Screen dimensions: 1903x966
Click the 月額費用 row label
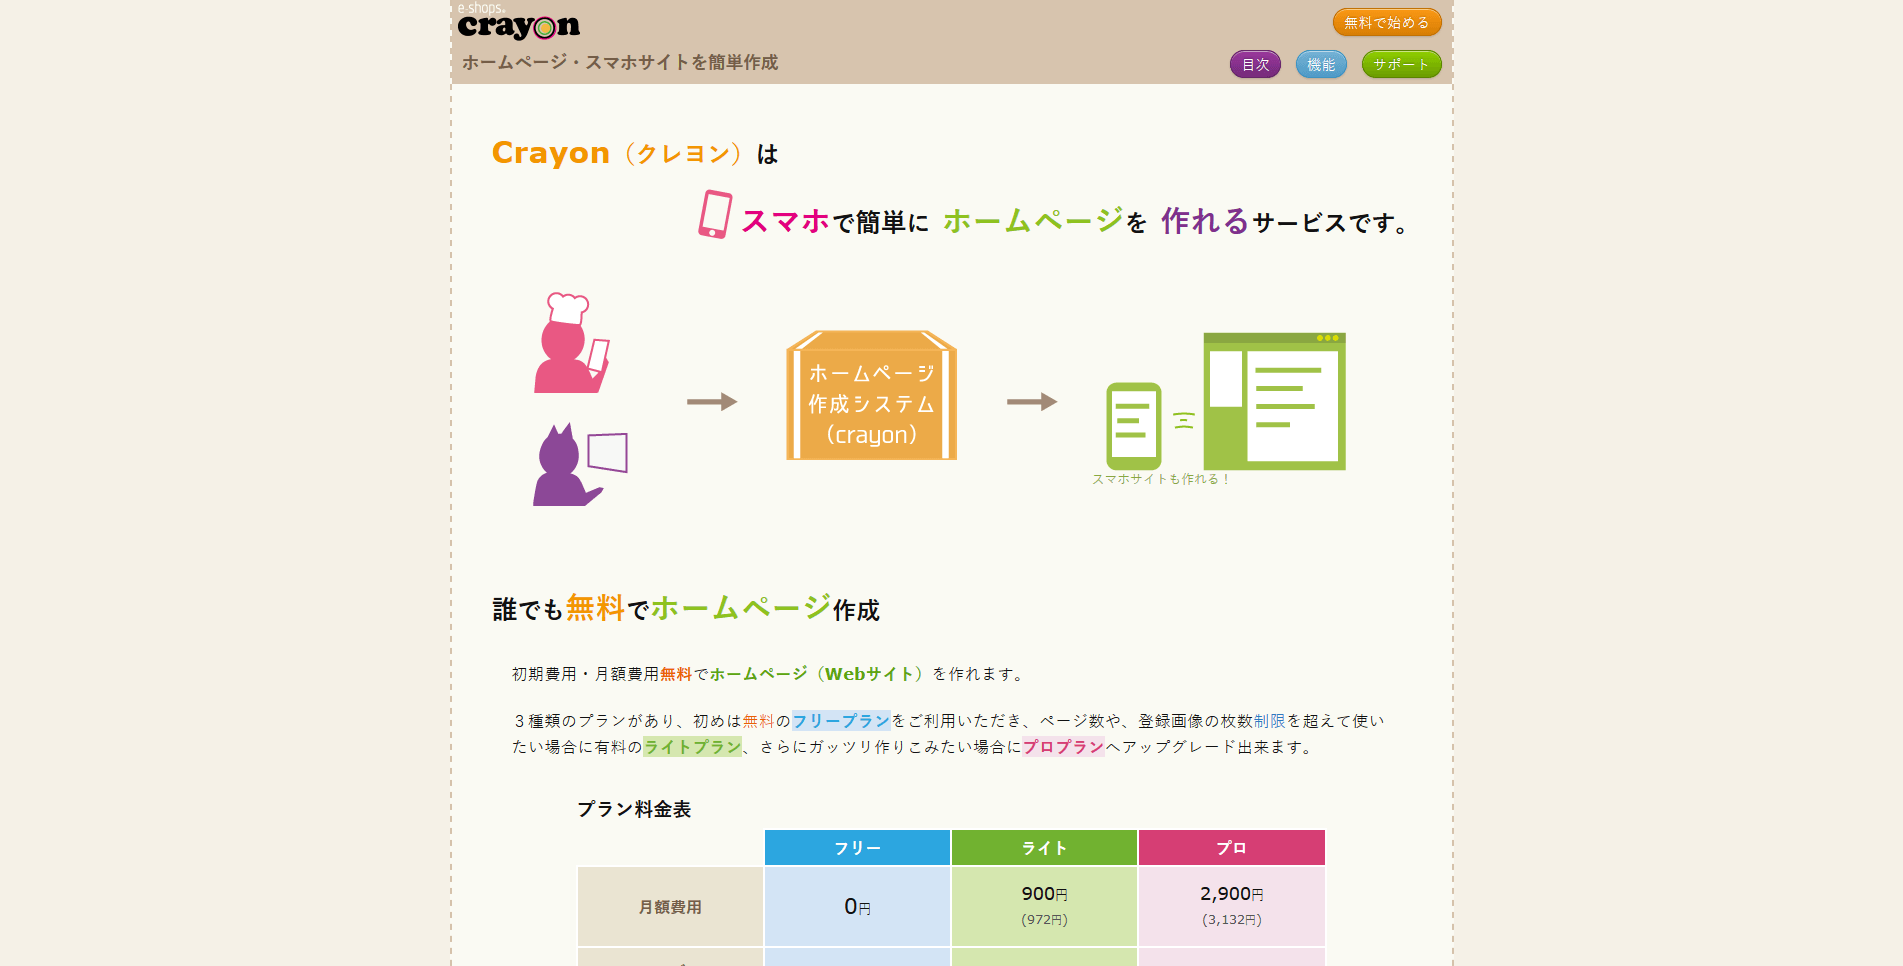pos(670,907)
